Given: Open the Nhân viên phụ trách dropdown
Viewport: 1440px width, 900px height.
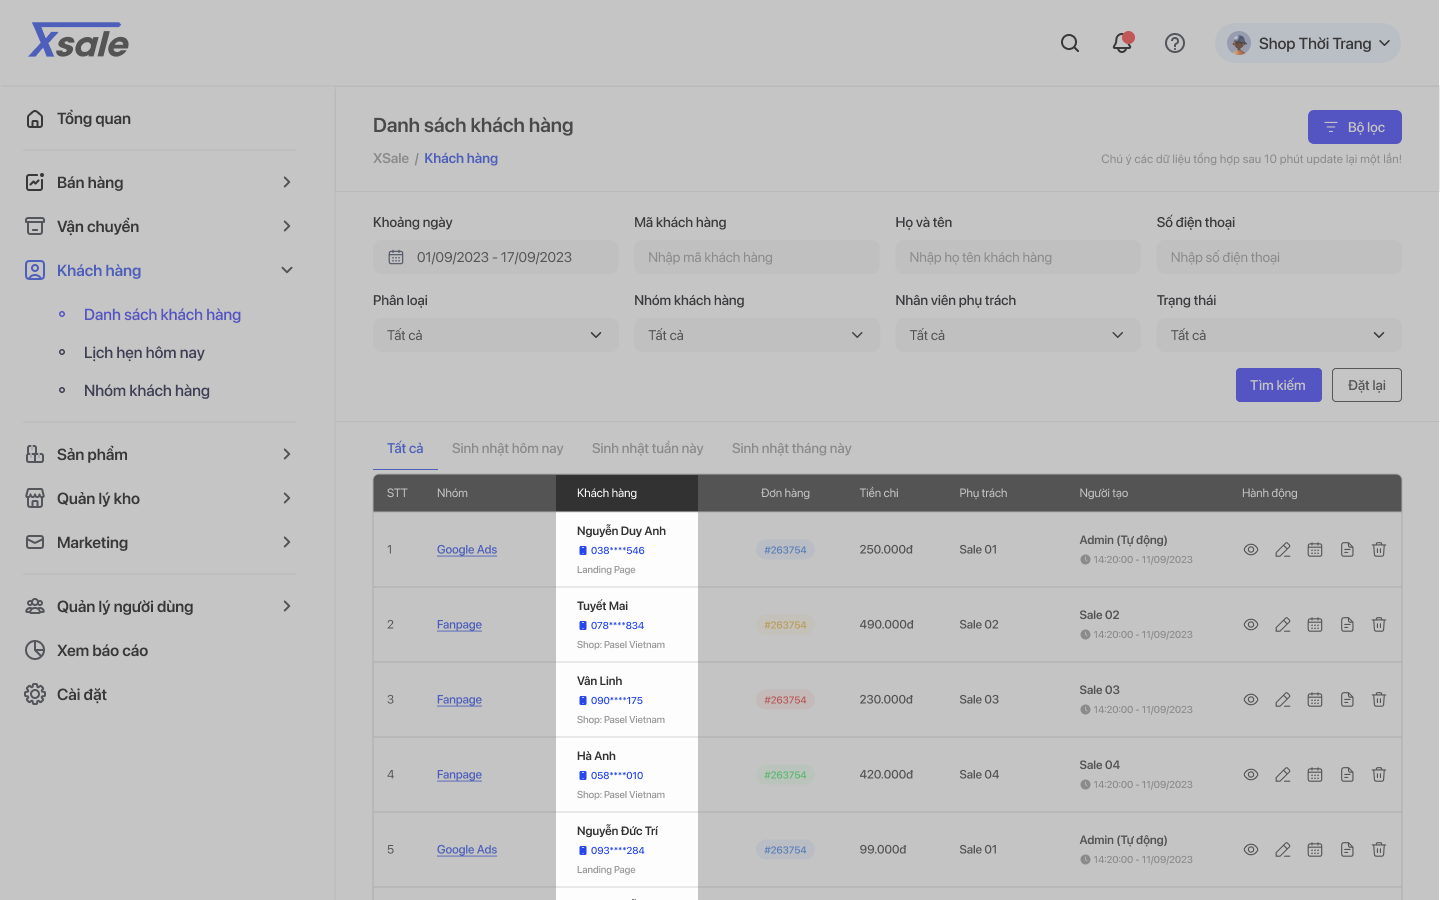Looking at the screenshot, I should pos(1017,335).
